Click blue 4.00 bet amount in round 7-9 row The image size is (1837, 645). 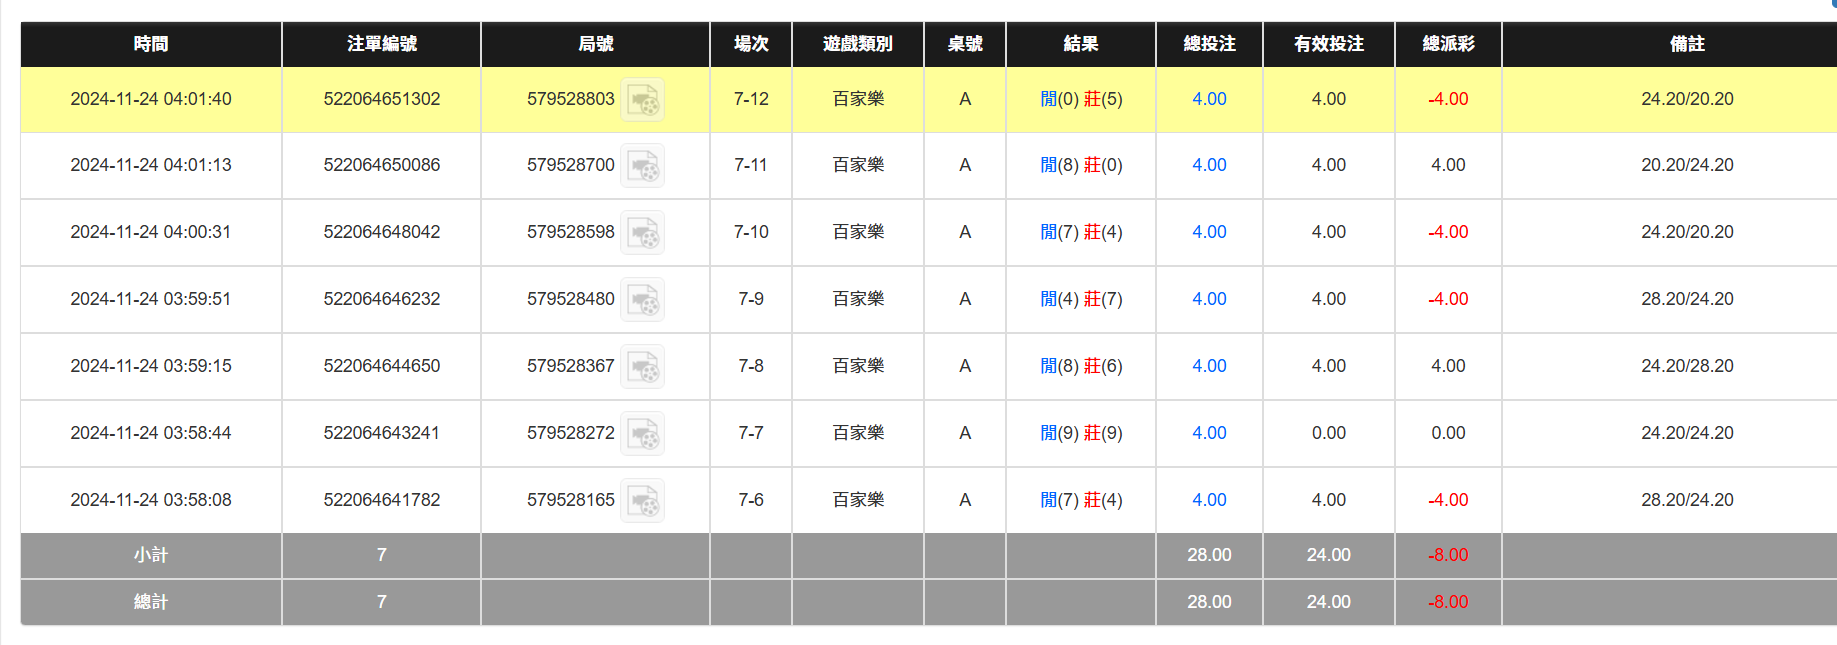[1208, 299]
